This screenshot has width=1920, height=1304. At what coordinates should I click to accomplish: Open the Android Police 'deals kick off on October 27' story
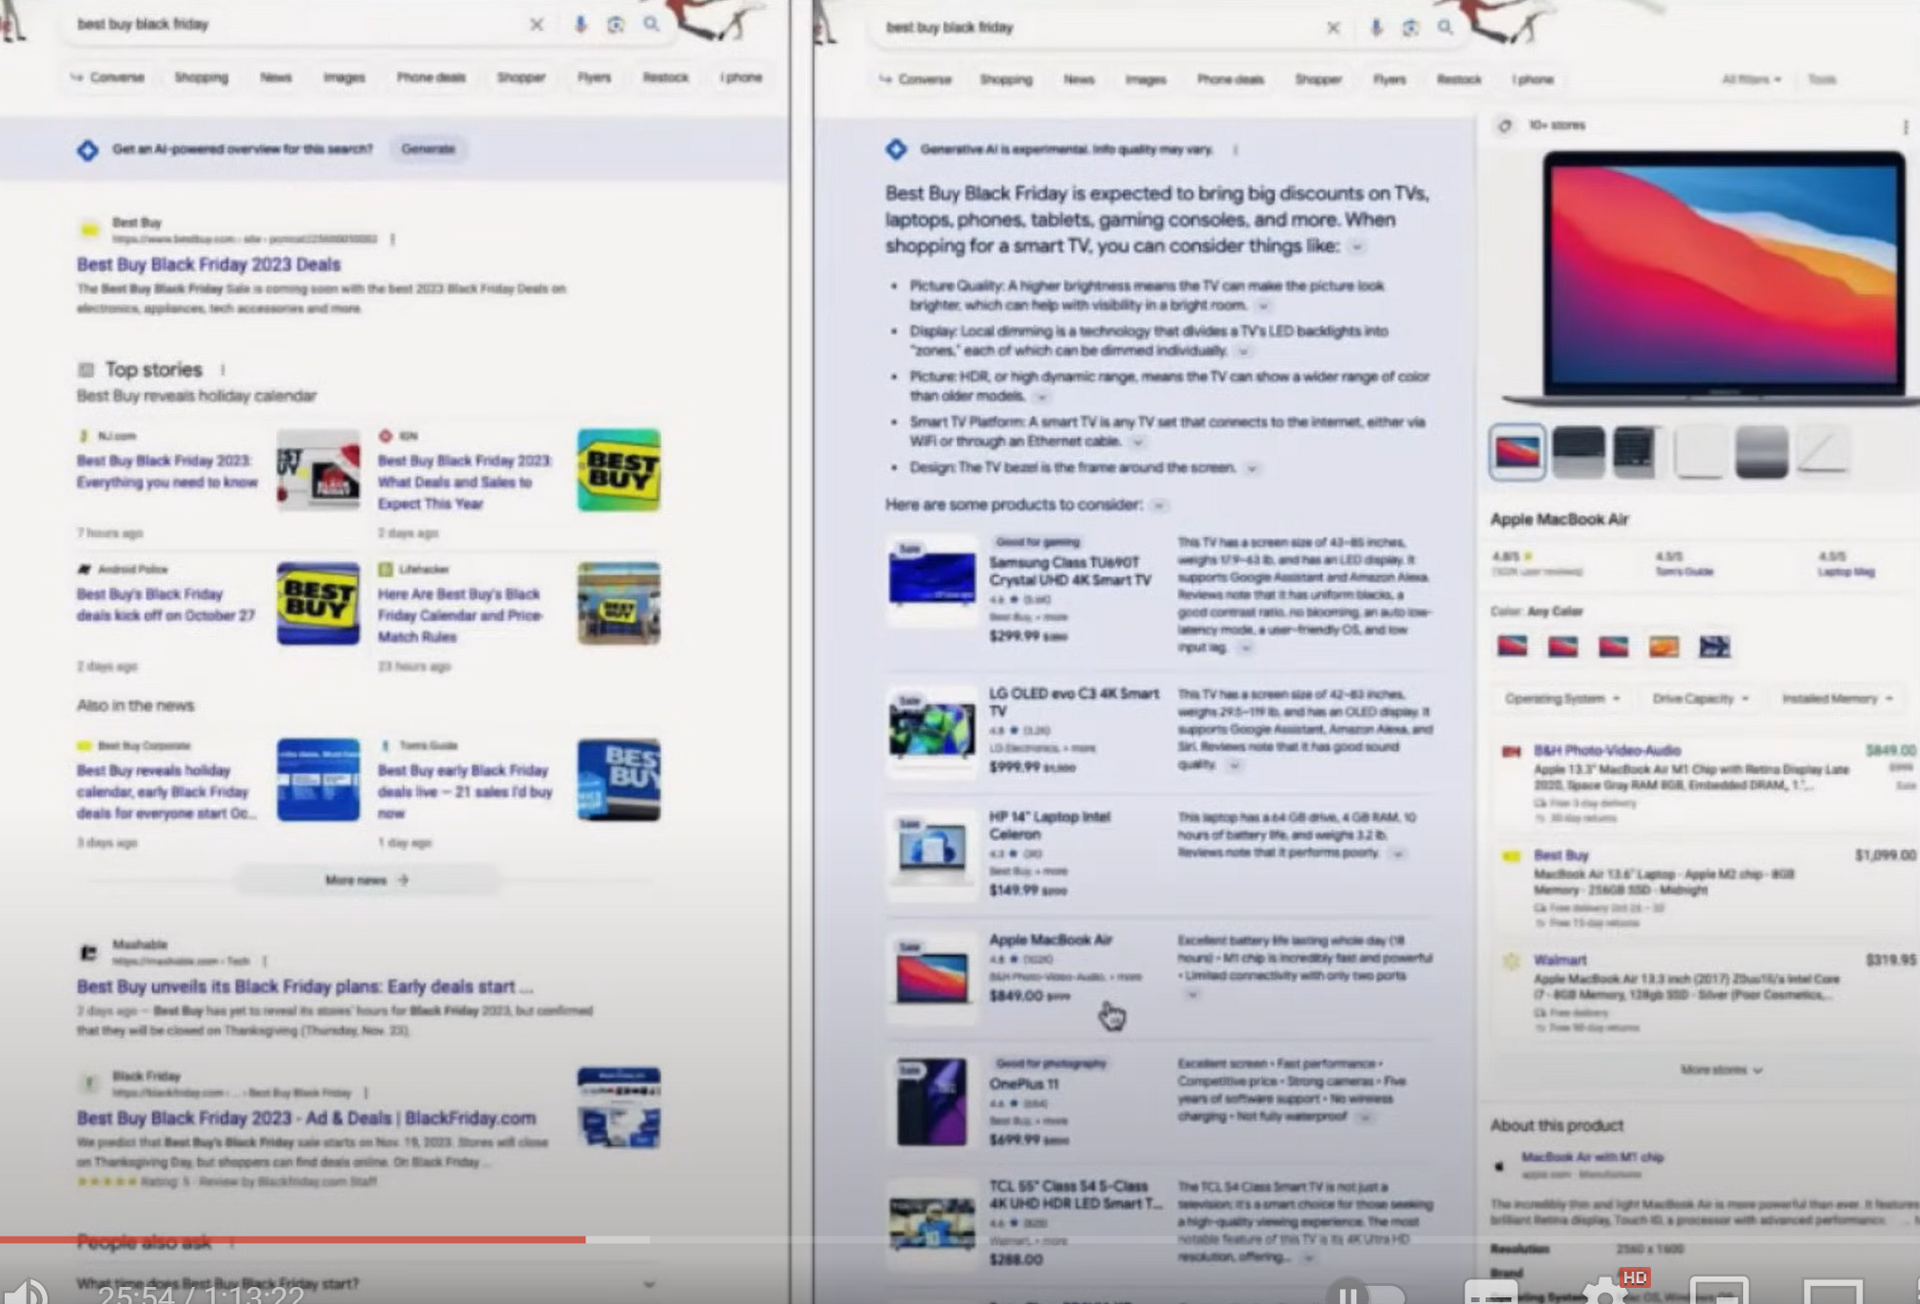tap(166, 605)
